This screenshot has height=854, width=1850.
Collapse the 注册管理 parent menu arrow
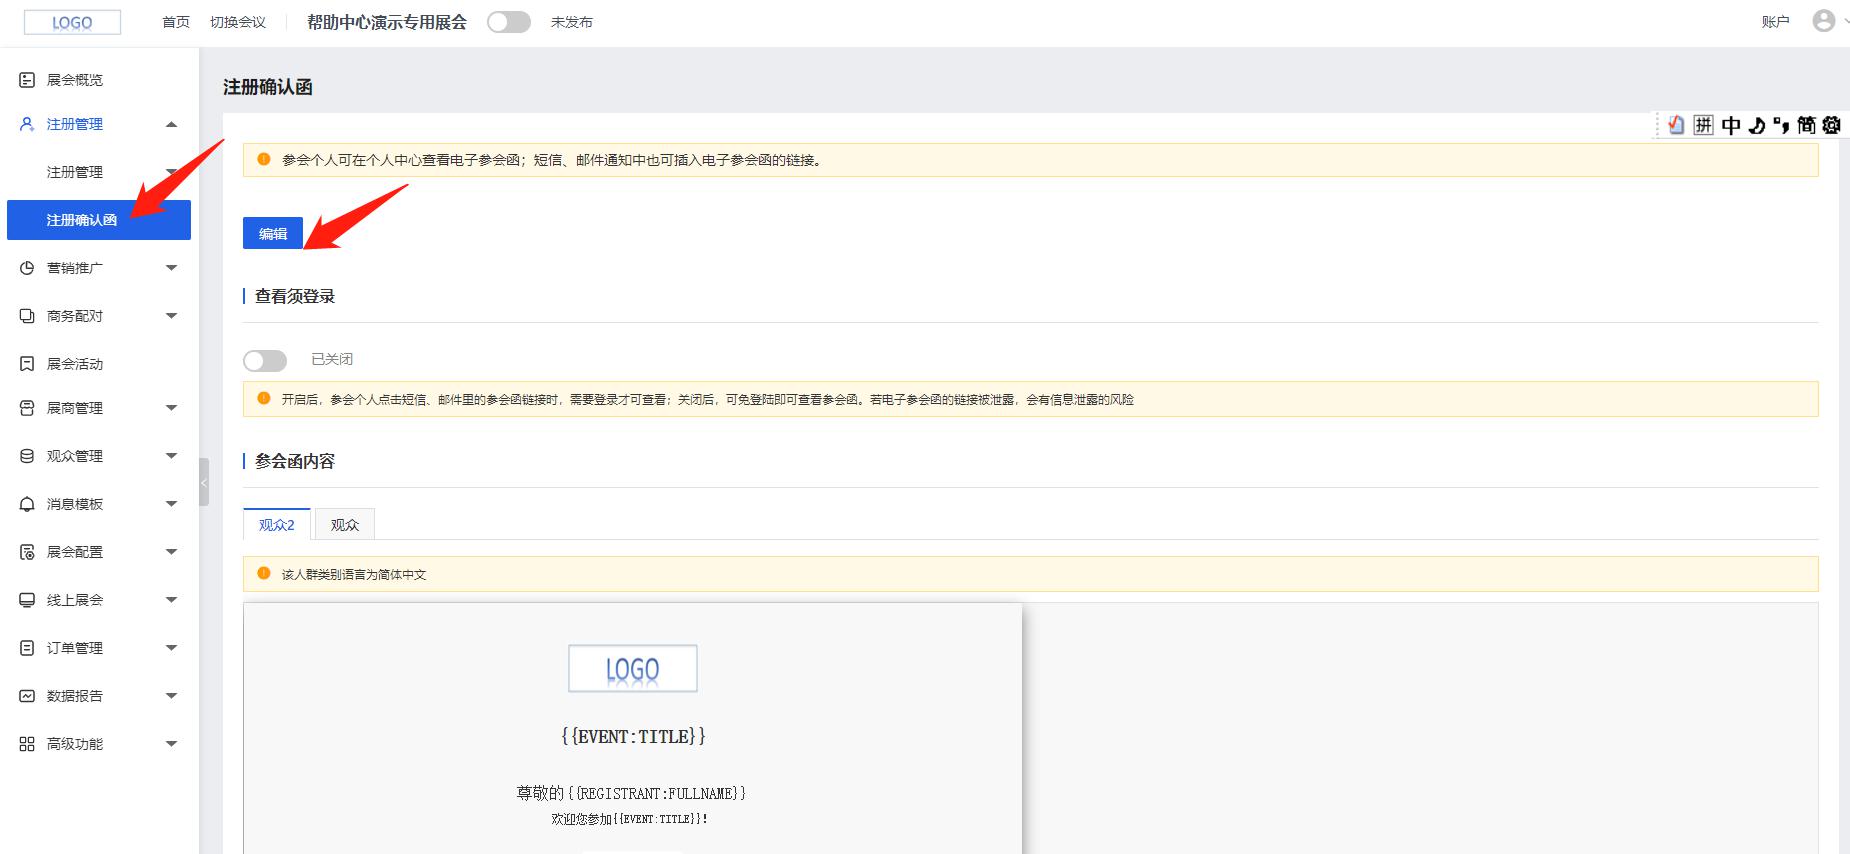[x=171, y=124]
